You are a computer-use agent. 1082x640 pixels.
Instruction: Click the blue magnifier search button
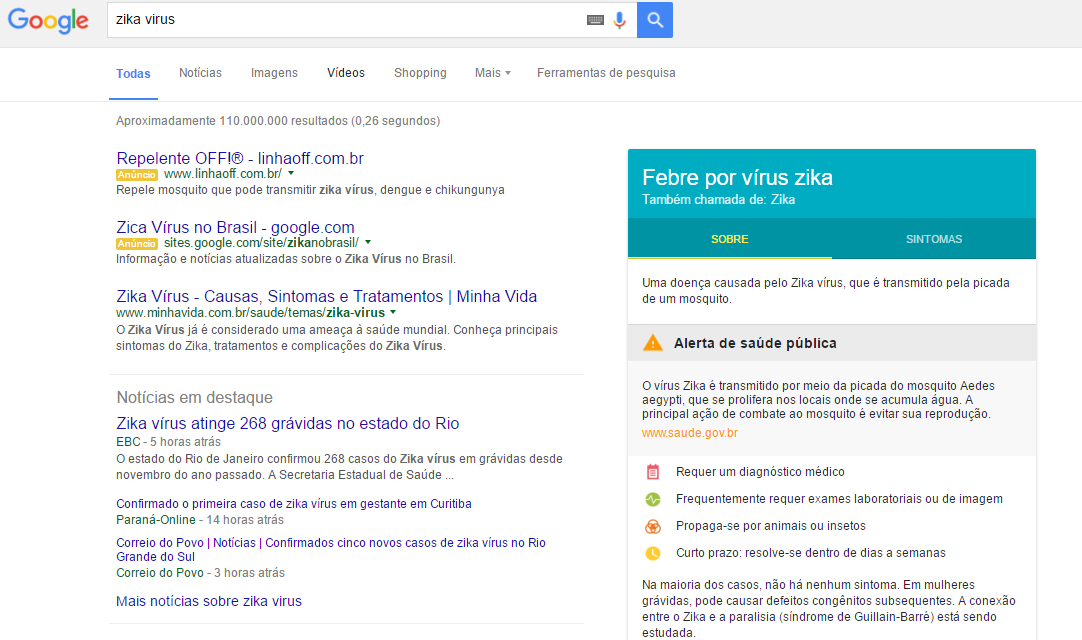pyautogui.click(x=655, y=20)
